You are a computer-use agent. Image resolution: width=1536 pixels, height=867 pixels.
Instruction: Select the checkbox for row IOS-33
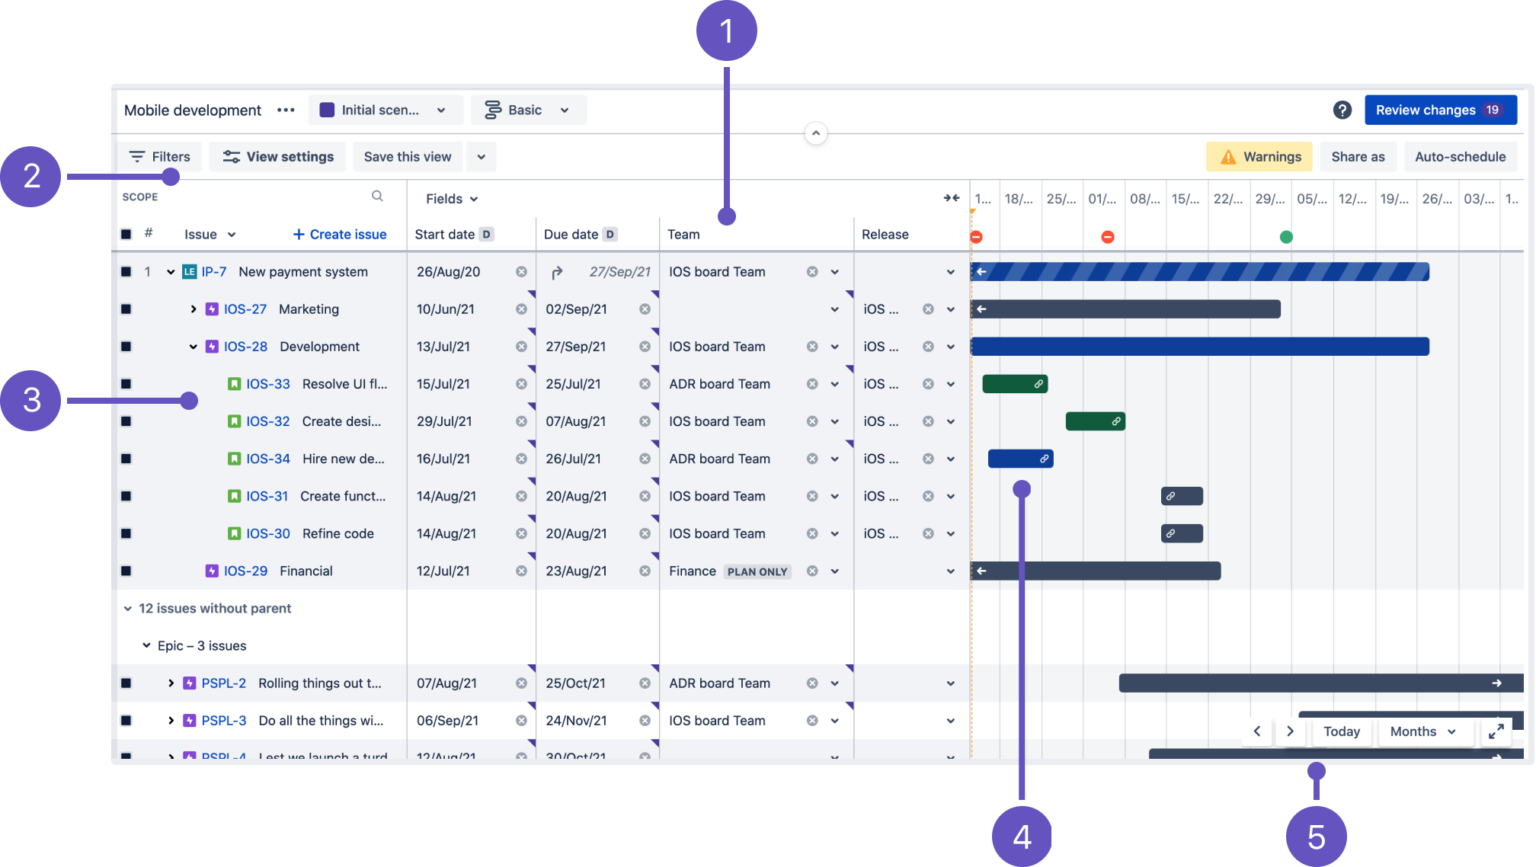pos(126,383)
